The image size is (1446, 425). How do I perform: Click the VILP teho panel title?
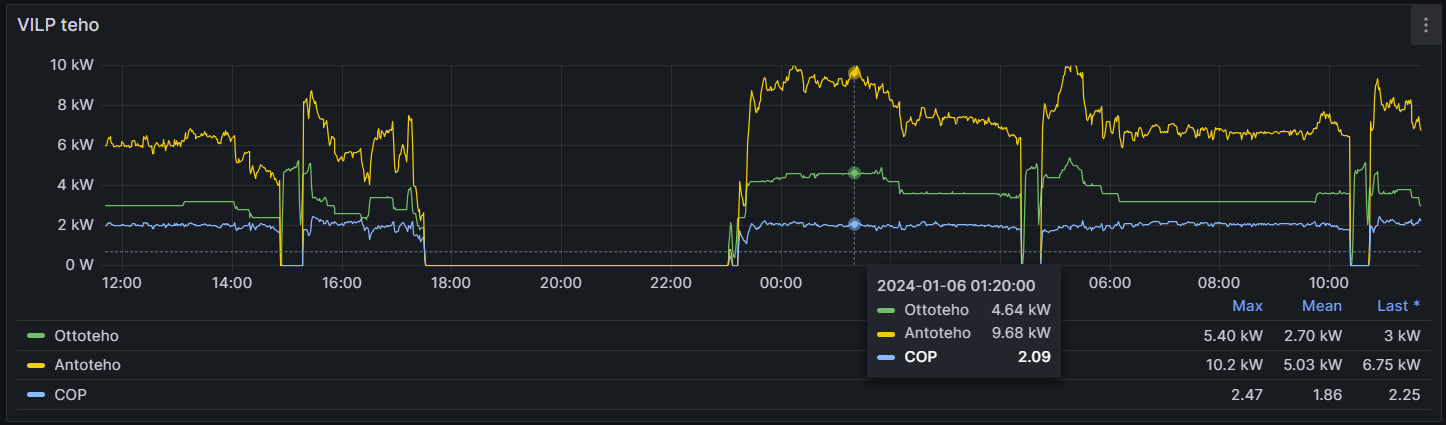pyautogui.click(x=58, y=25)
